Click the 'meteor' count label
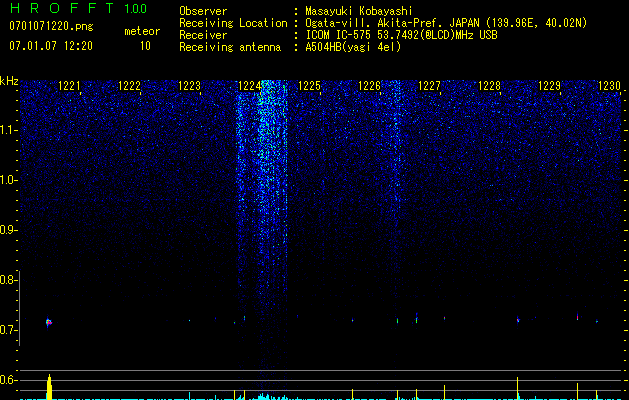 tap(142, 31)
